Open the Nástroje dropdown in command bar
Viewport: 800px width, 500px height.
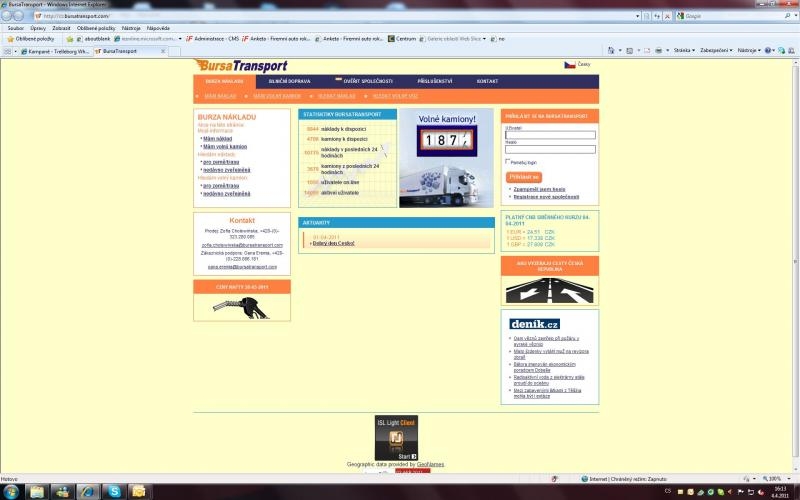(748, 51)
